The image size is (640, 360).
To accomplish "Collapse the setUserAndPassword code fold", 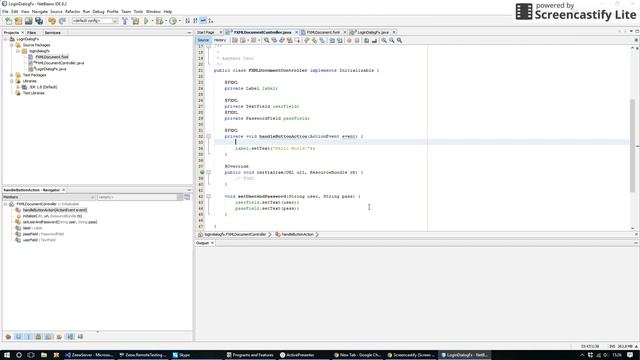I will (x=209, y=196).
